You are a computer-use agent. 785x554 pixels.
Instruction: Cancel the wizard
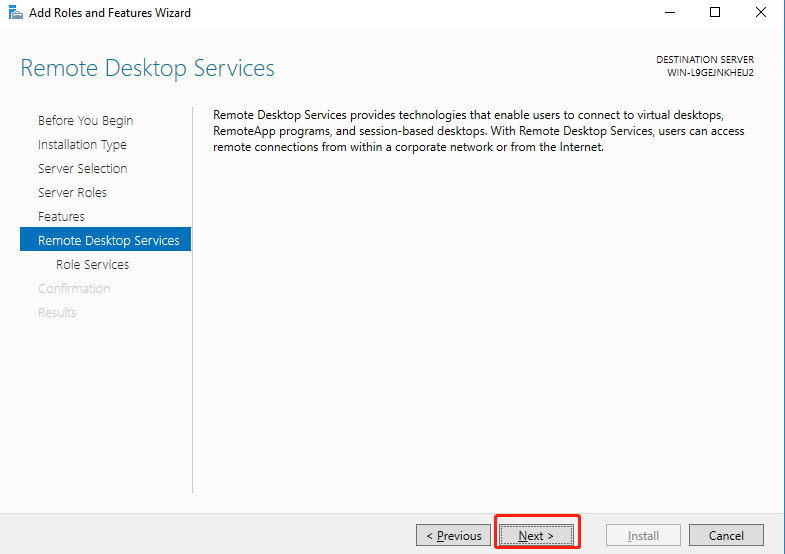726,536
